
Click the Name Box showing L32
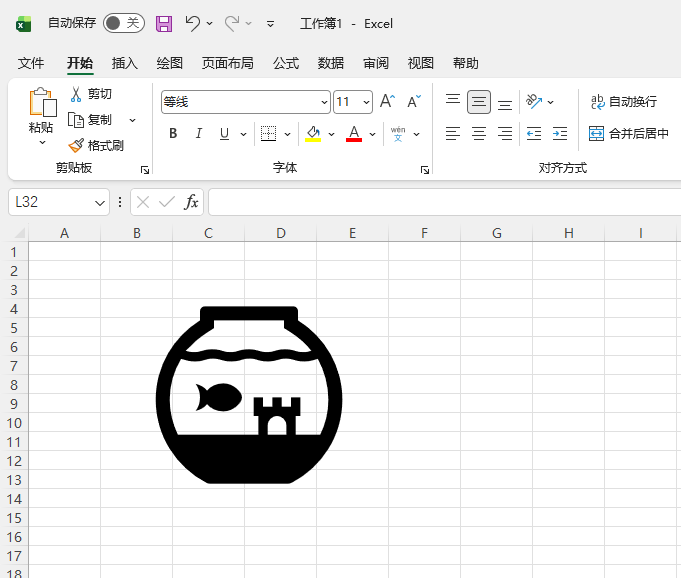point(51,202)
